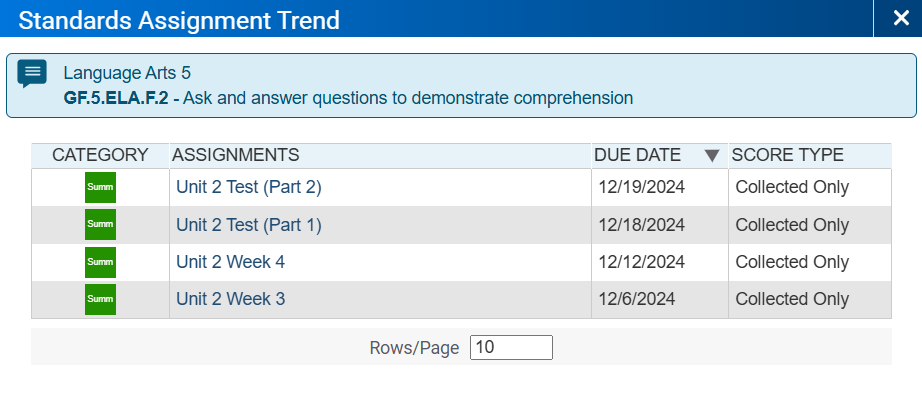Screen dimensions: 922x403
Task: Sort by the Assignments column header
Action: click(235, 155)
